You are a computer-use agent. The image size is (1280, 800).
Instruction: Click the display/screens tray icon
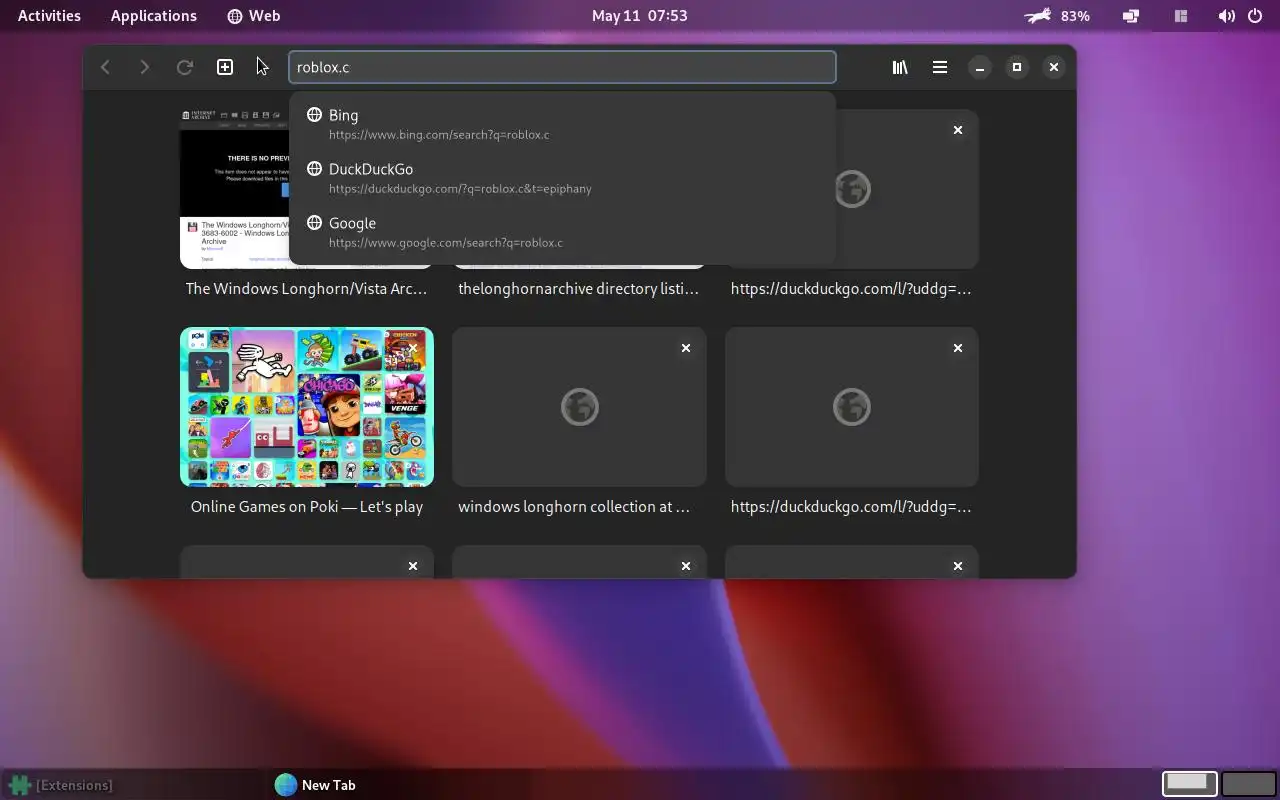[x=1131, y=15]
